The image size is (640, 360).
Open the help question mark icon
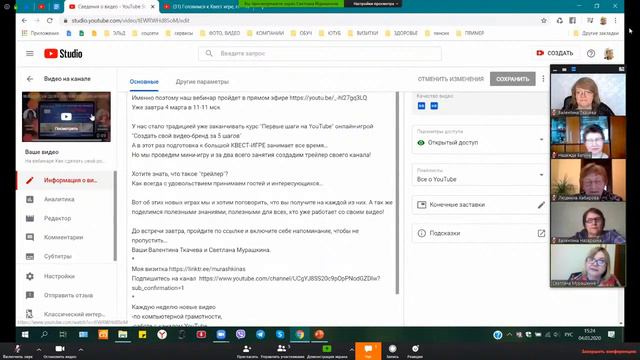coord(591,53)
